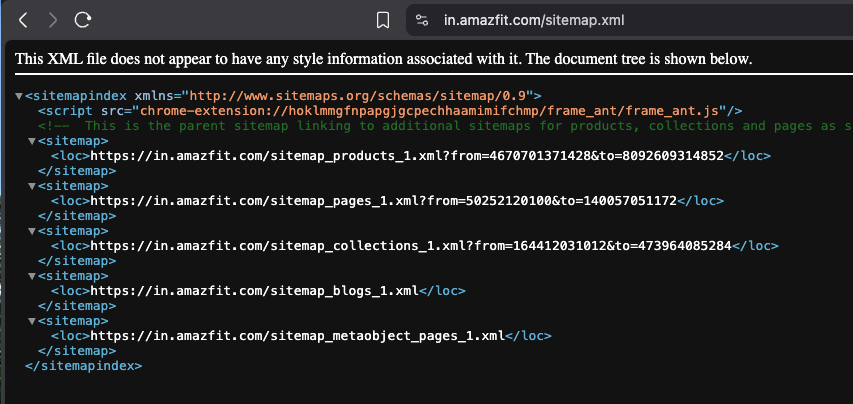This screenshot has width=853, height=404.
Task: Collapse the sitemapindex root node
Action: [19, 96]
